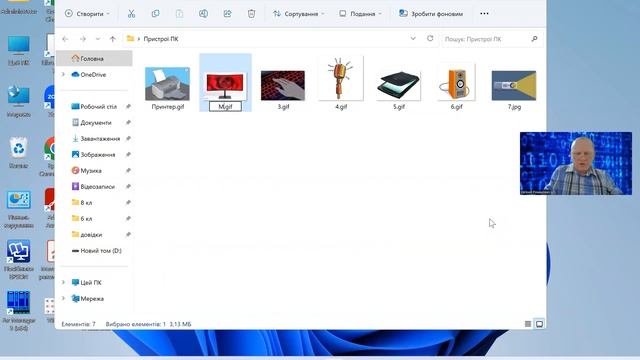Click Пристрої ПК in address bar

161,39
